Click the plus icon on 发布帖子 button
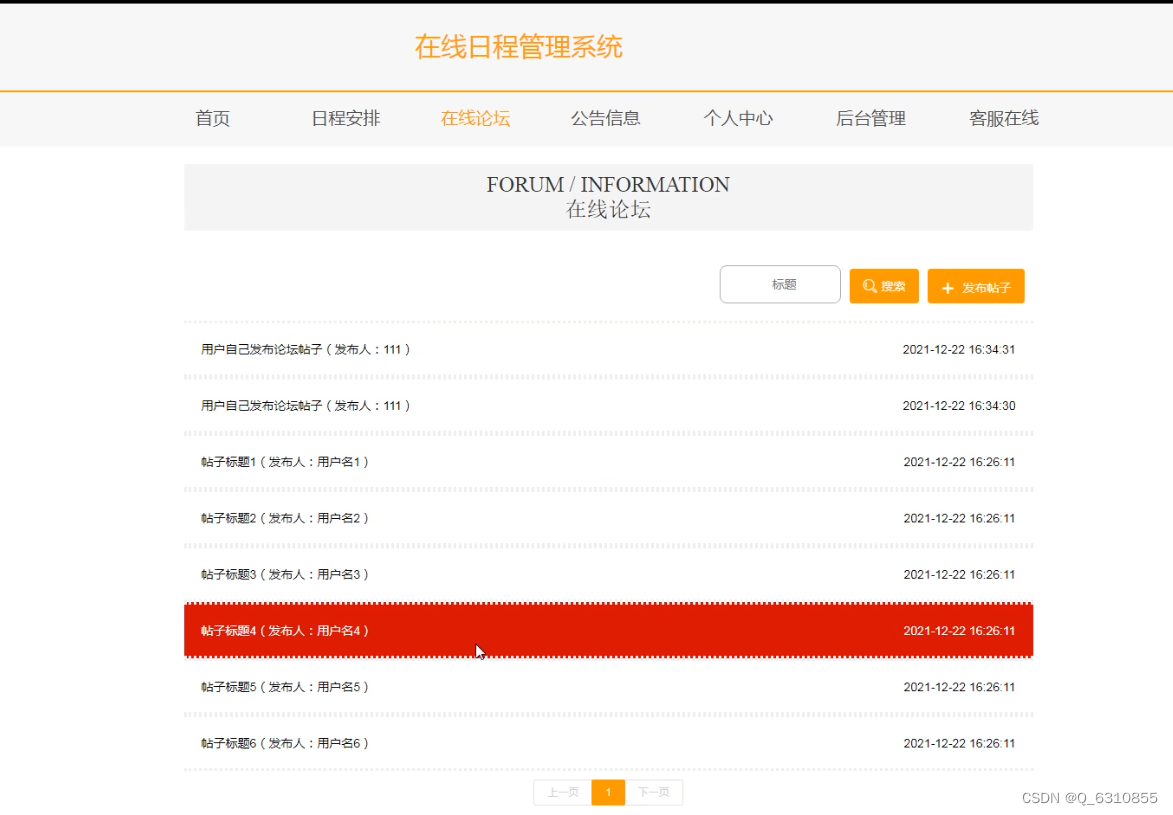The image size is (1173, 815). pyautogui.click(x=947, y=287)
